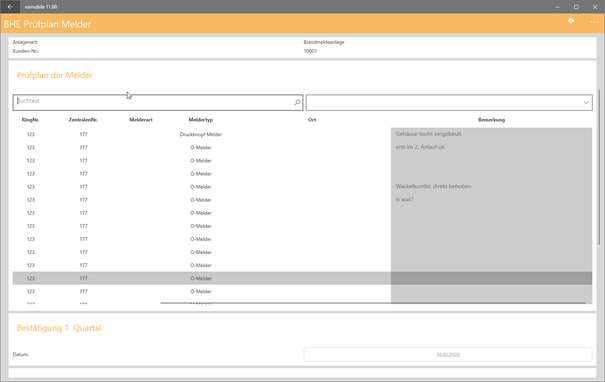Click the search magnifier icon
The image size is (605, 382).
297,102
